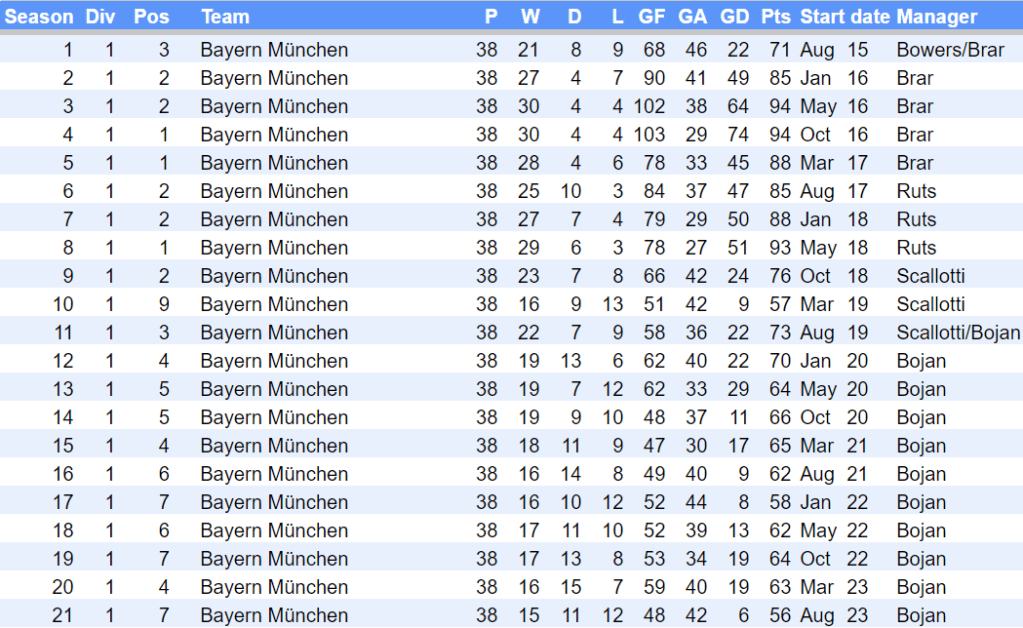
Task: Select the Start date column header
Action: pyautogui.click(x=844, y=17)
